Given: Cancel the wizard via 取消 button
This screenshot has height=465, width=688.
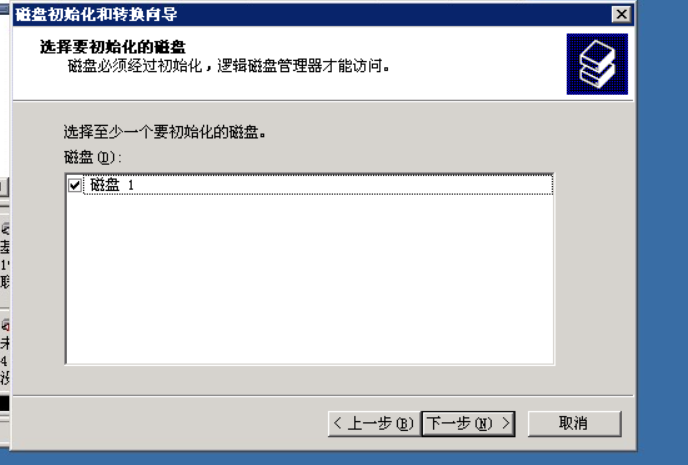Looking at the screenshot, I should click(574, 423).
